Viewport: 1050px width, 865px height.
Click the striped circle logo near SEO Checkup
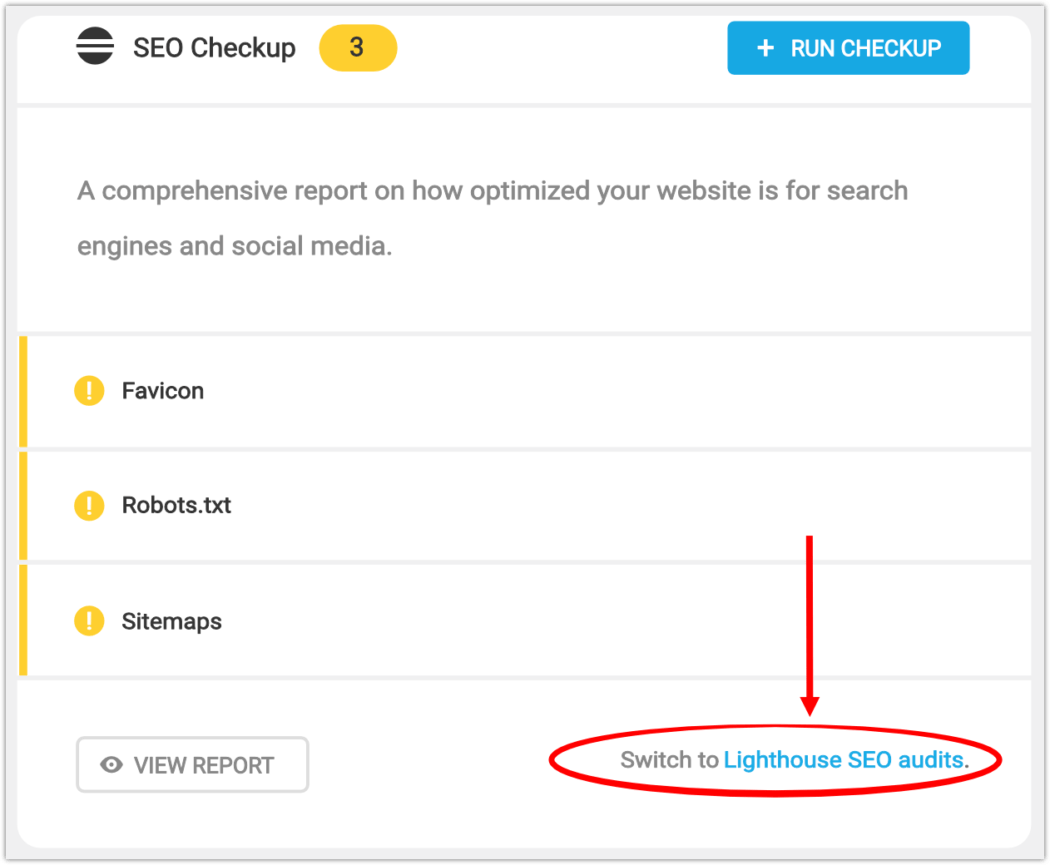point(95,47)
